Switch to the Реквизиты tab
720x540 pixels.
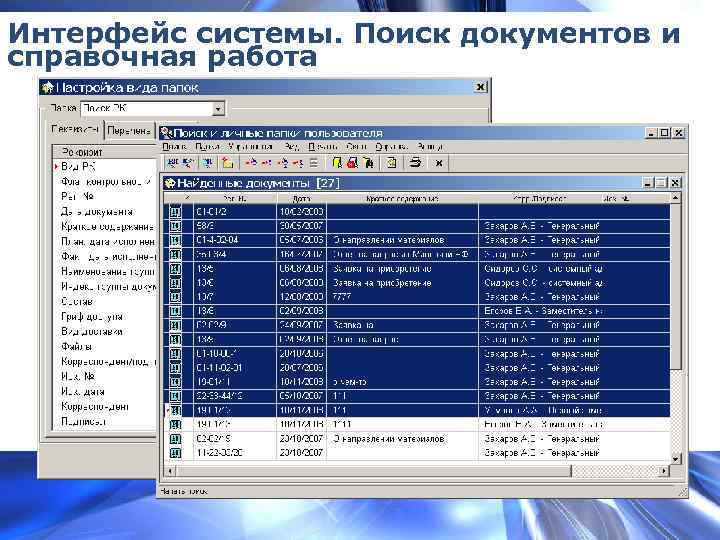(75, 129)
